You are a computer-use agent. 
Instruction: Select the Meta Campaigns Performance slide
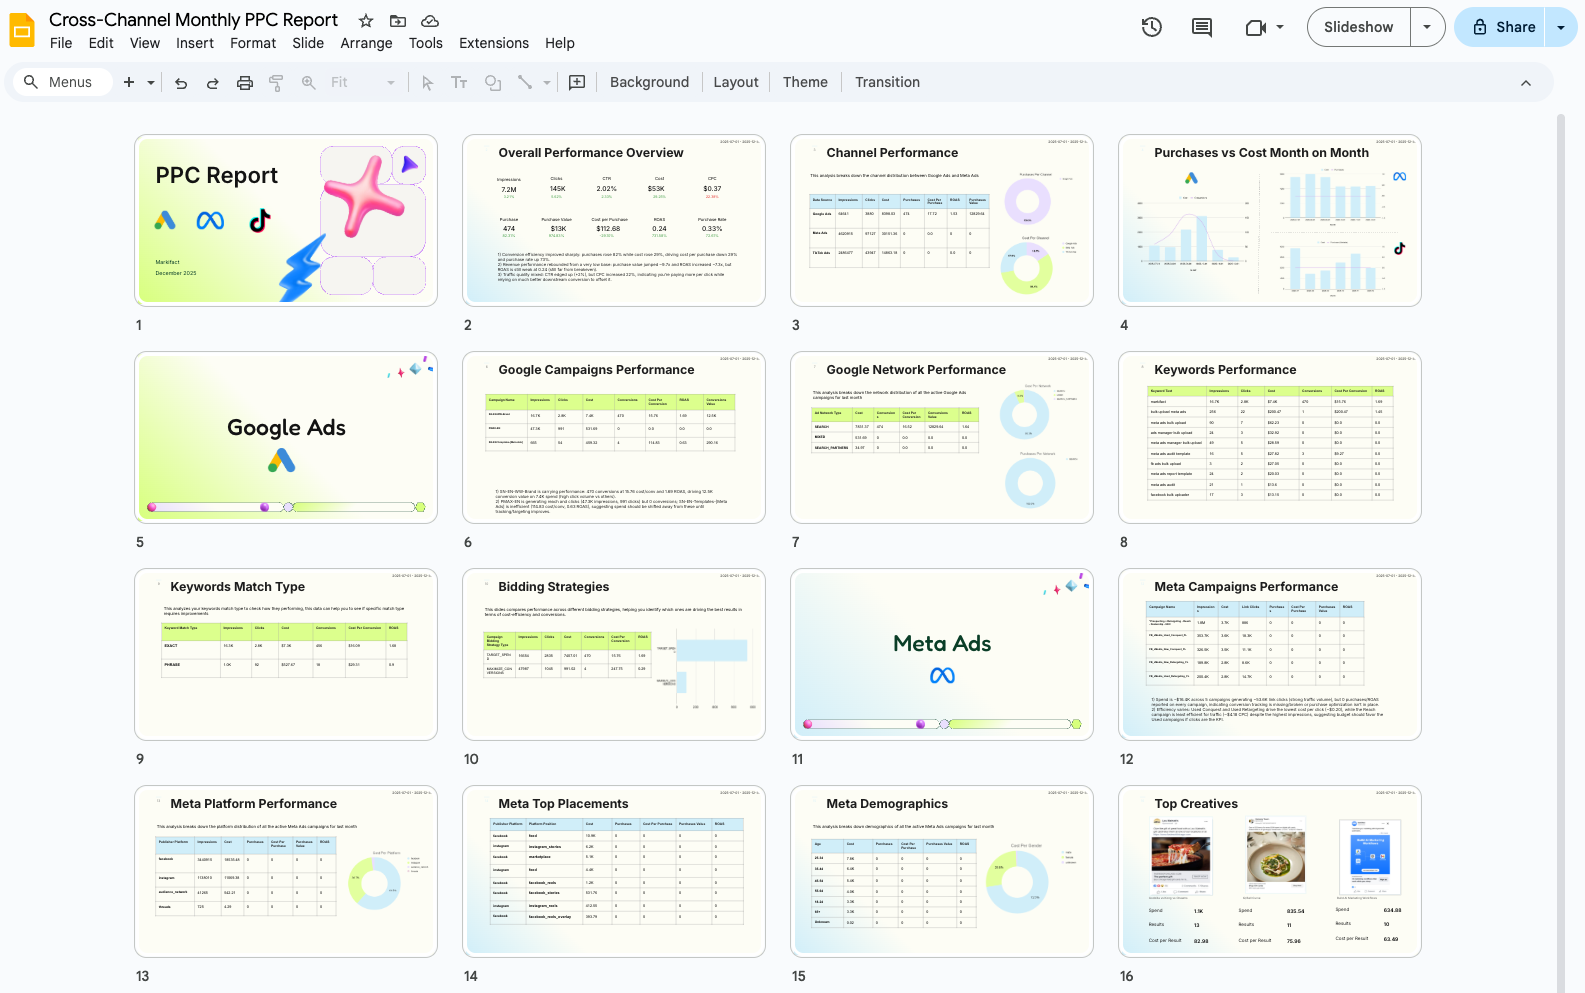click(x=1270, y=654)
